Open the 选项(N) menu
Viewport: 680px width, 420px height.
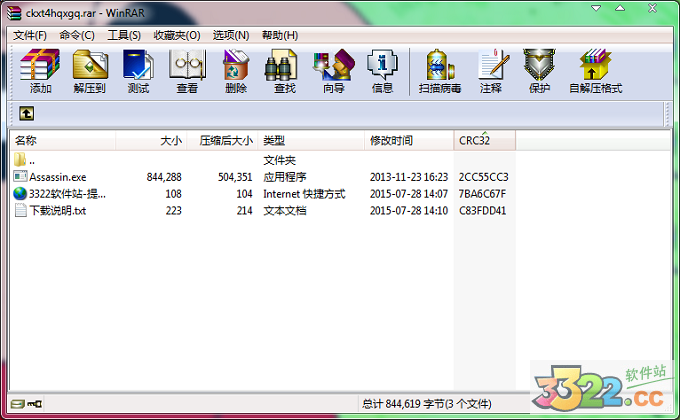pos(231,35)
